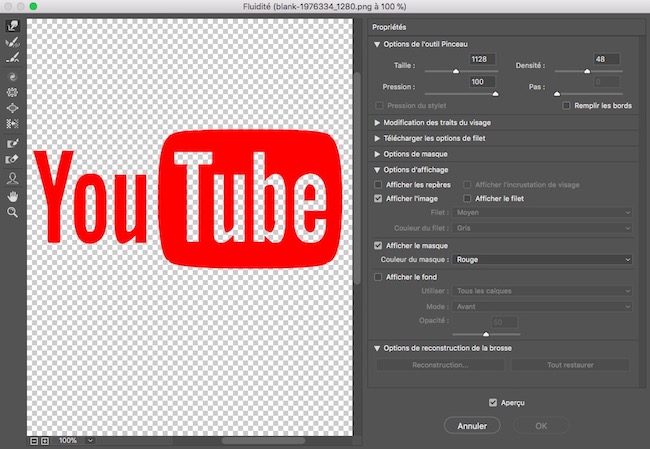Screen dimensions: 650x449
Task: Click the Pression slider handle
Action: click(x=495, y=94)
